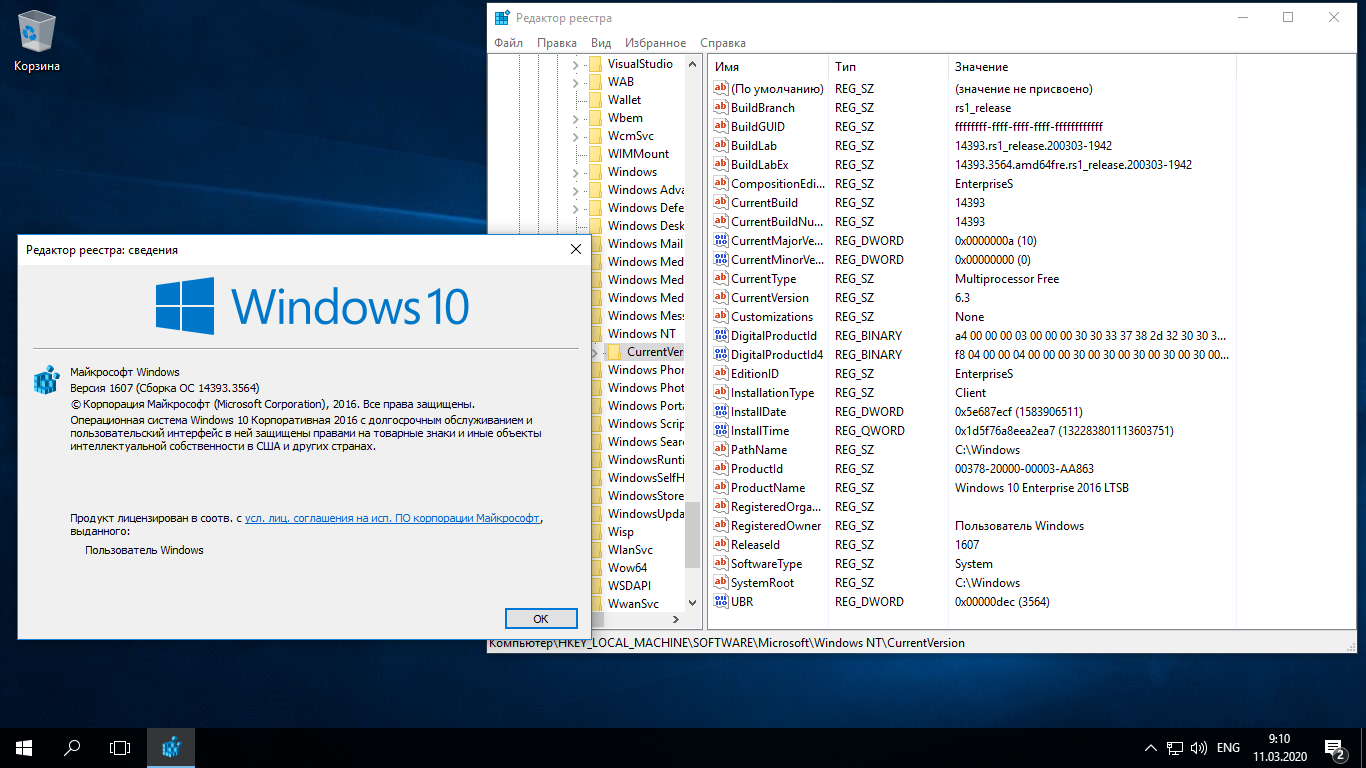Activate Registry Editor taskbar icon

point(171,747)
